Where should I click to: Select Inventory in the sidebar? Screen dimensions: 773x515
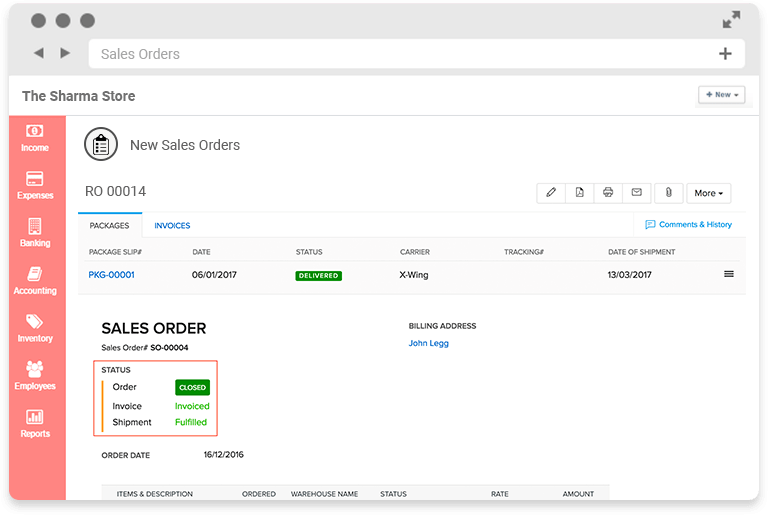[35, 328]
